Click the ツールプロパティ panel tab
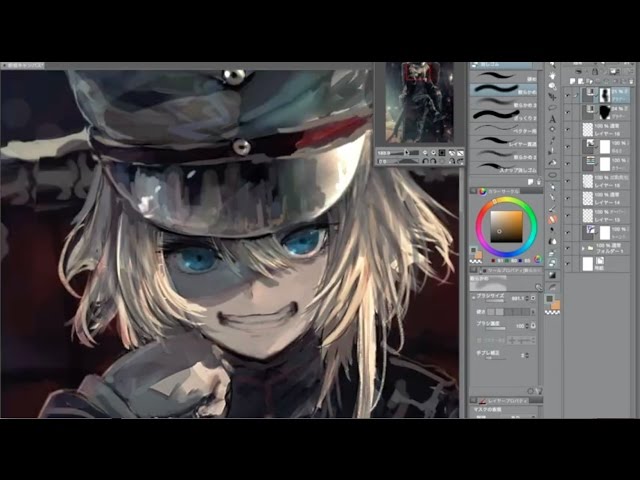640x480 pixels. pyautogui.click(x=512, y=270)
